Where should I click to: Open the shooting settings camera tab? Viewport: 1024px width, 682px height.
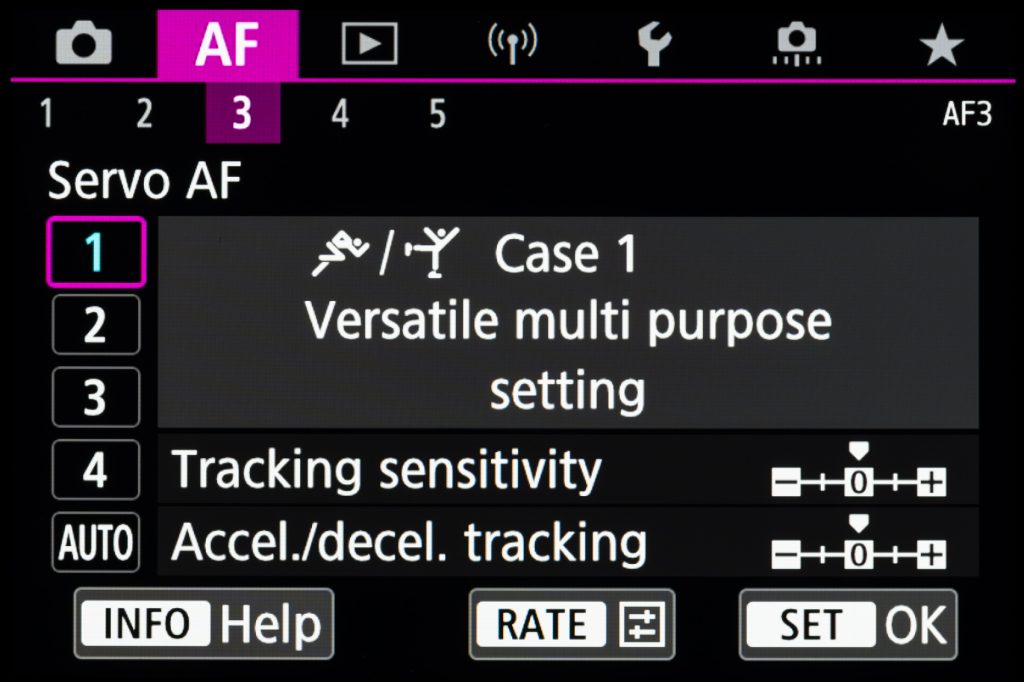point(84,44)
